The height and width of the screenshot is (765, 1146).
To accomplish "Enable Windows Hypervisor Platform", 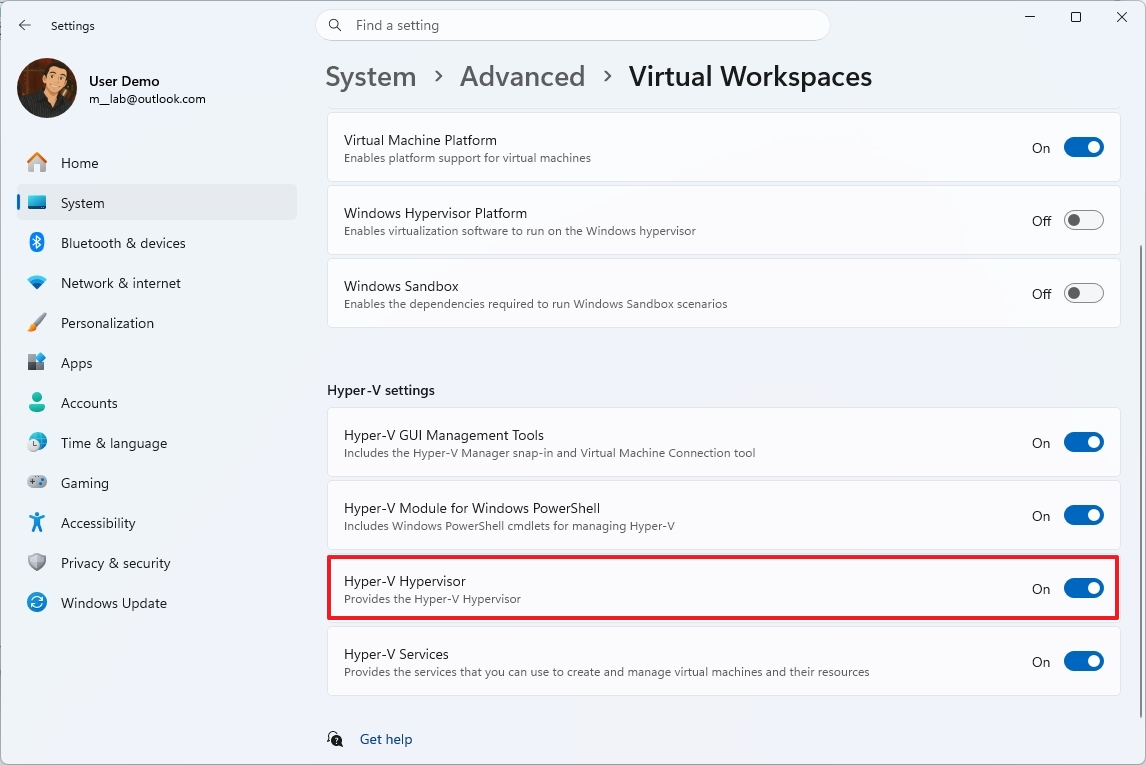I will 1084,220.
